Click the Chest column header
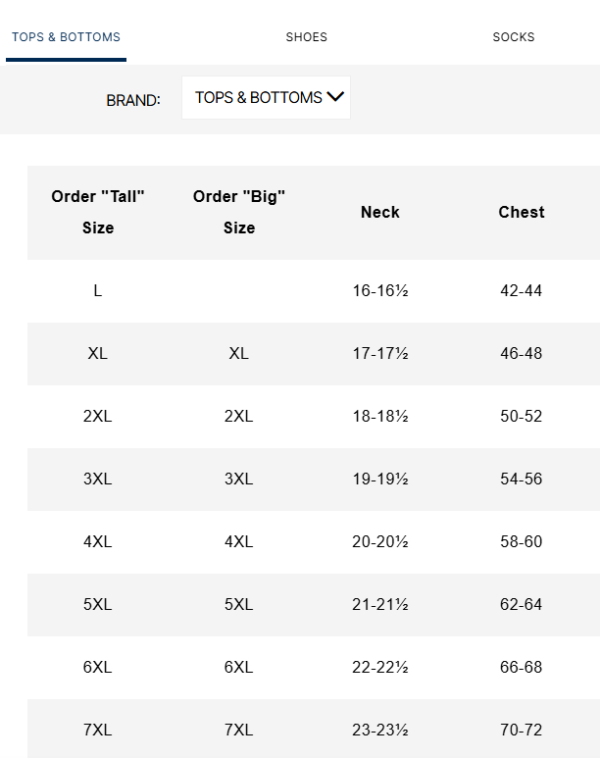Image resolution: width=600 pixels, height=758 pixels. pyautogui.click(x=521, y=212)
